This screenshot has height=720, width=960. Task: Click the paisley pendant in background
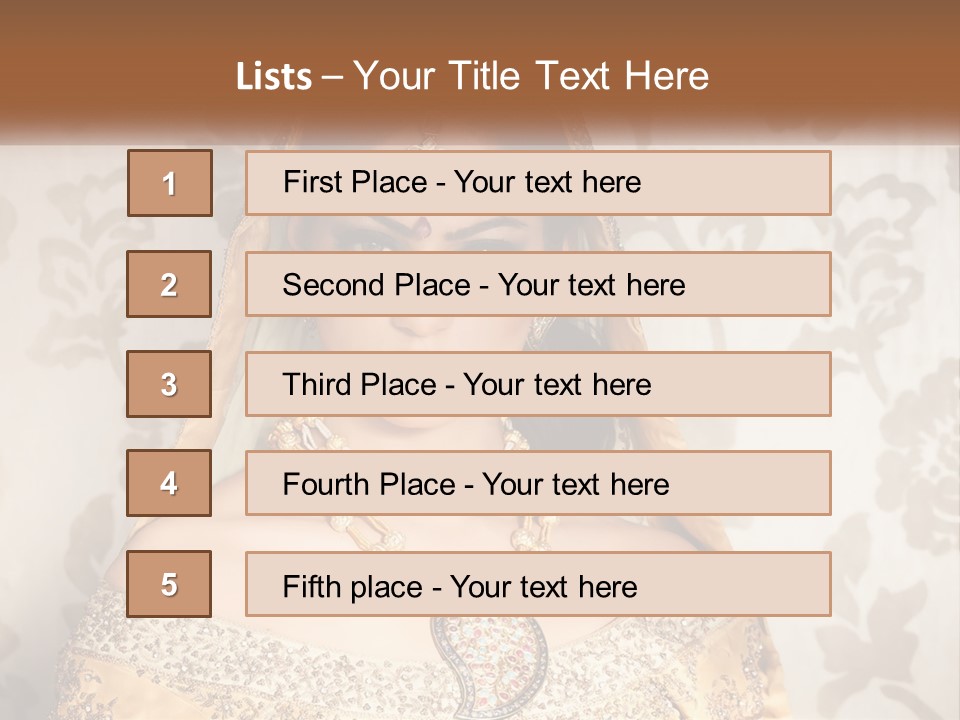[x=488, y=667]
